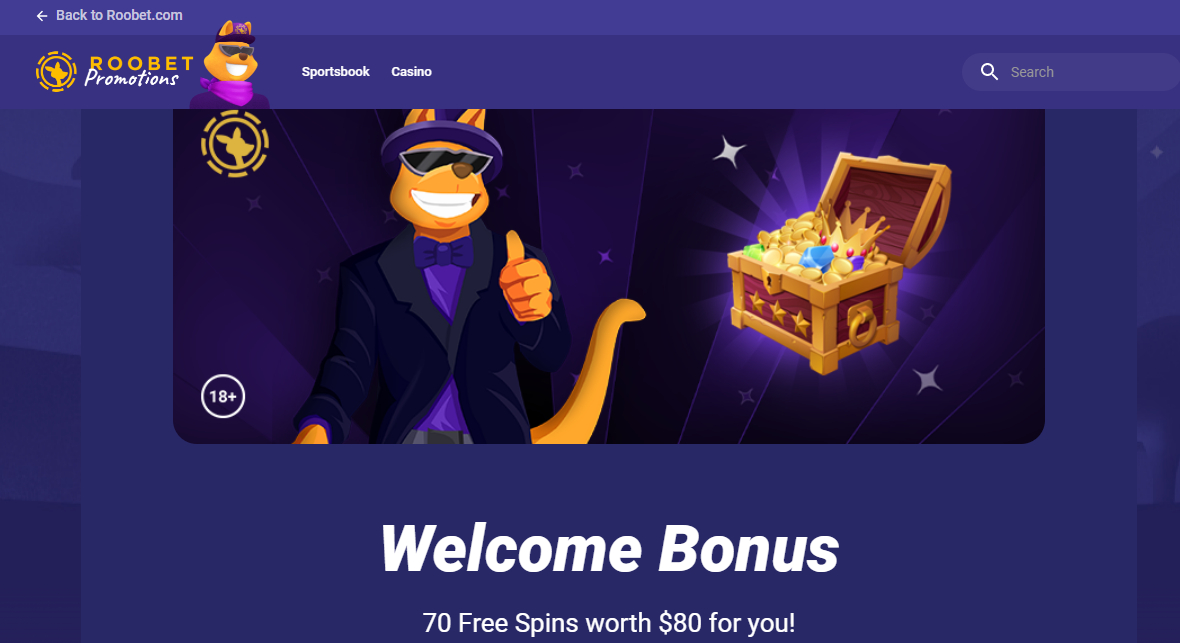Click the Roobet coin emblem on banner
Image resolution: width=1180 pixels, height=643 pixels.
[x=235, y=144]
